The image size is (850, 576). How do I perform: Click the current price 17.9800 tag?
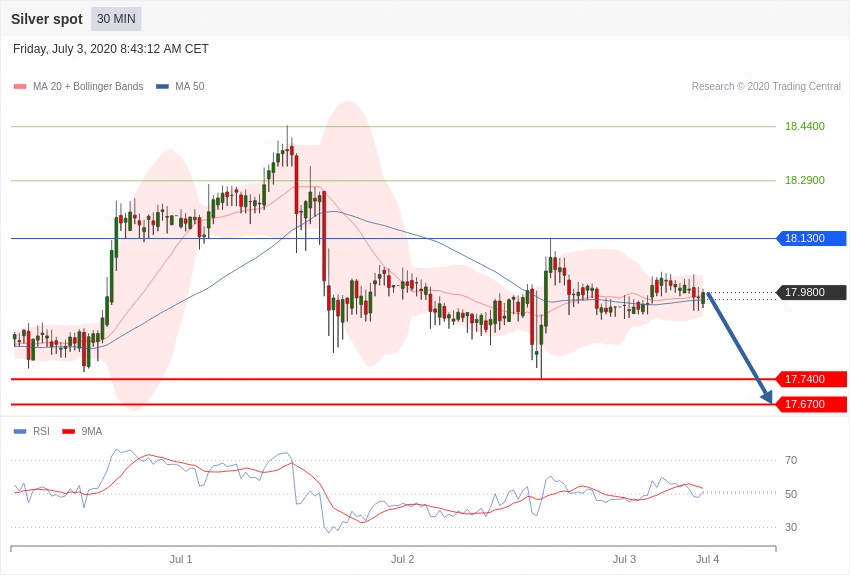808,293
